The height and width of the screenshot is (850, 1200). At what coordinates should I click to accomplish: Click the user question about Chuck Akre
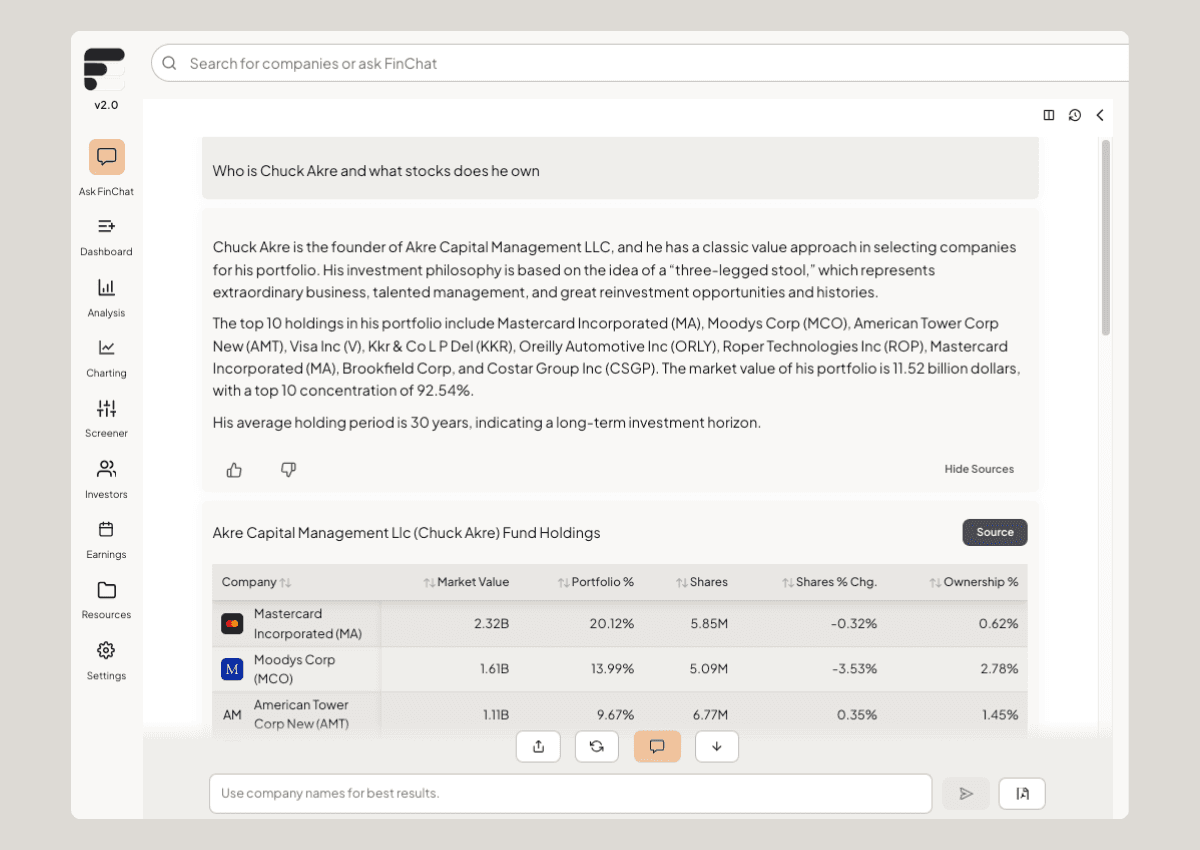pyautogui.click(x=376, y=171)
